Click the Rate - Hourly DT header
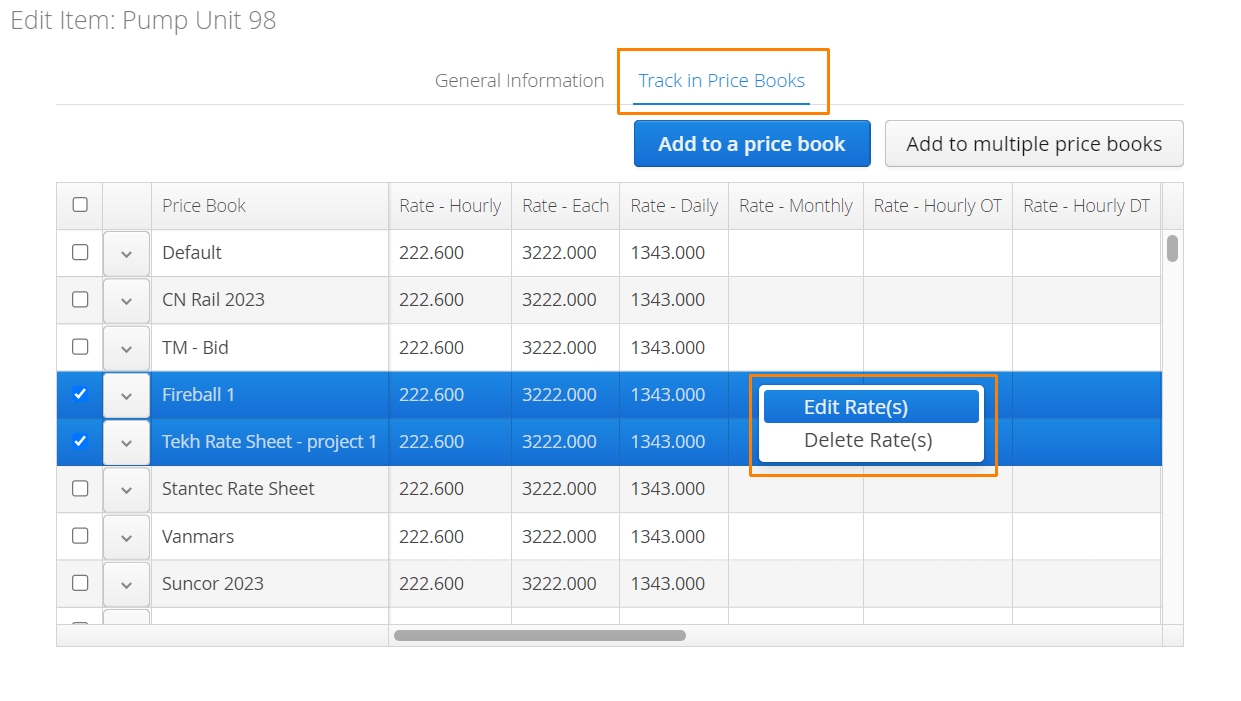The width and height of the screenshot is (1241, 701). point(1087,206)
